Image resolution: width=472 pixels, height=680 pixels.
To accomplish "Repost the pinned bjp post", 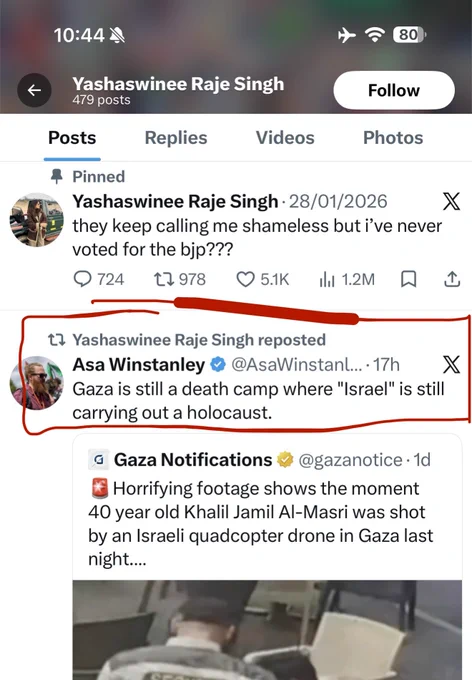I will pyautogui.click(x=180, y=279).
